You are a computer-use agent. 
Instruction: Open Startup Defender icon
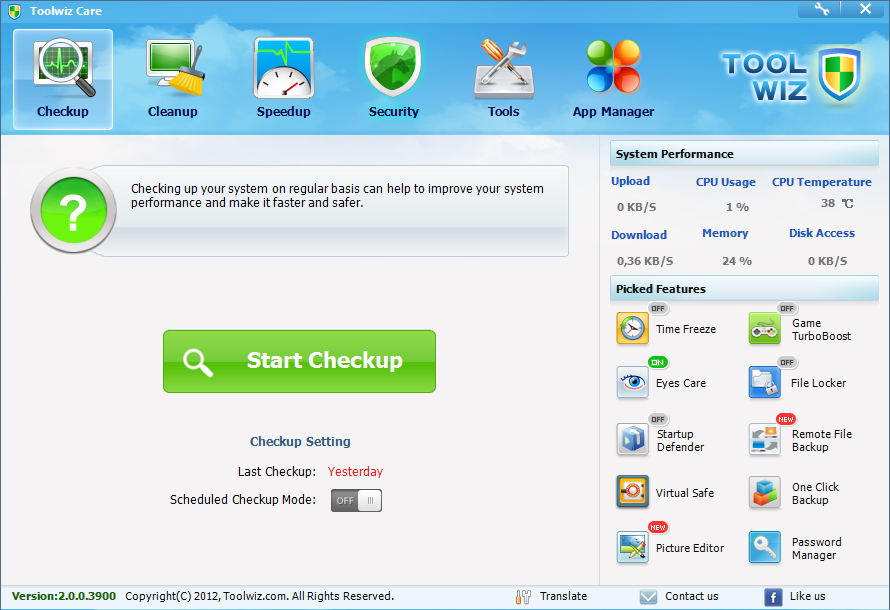point(632,439)
